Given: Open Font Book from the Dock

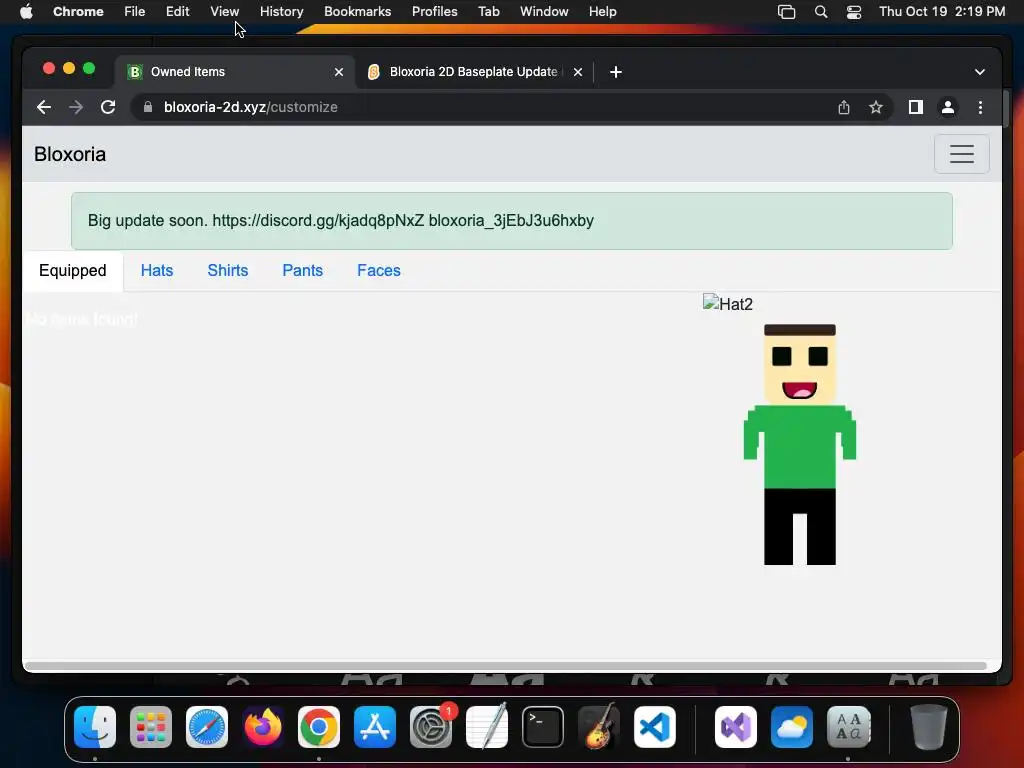Looking at the screenshot, I should pos(848,727).
